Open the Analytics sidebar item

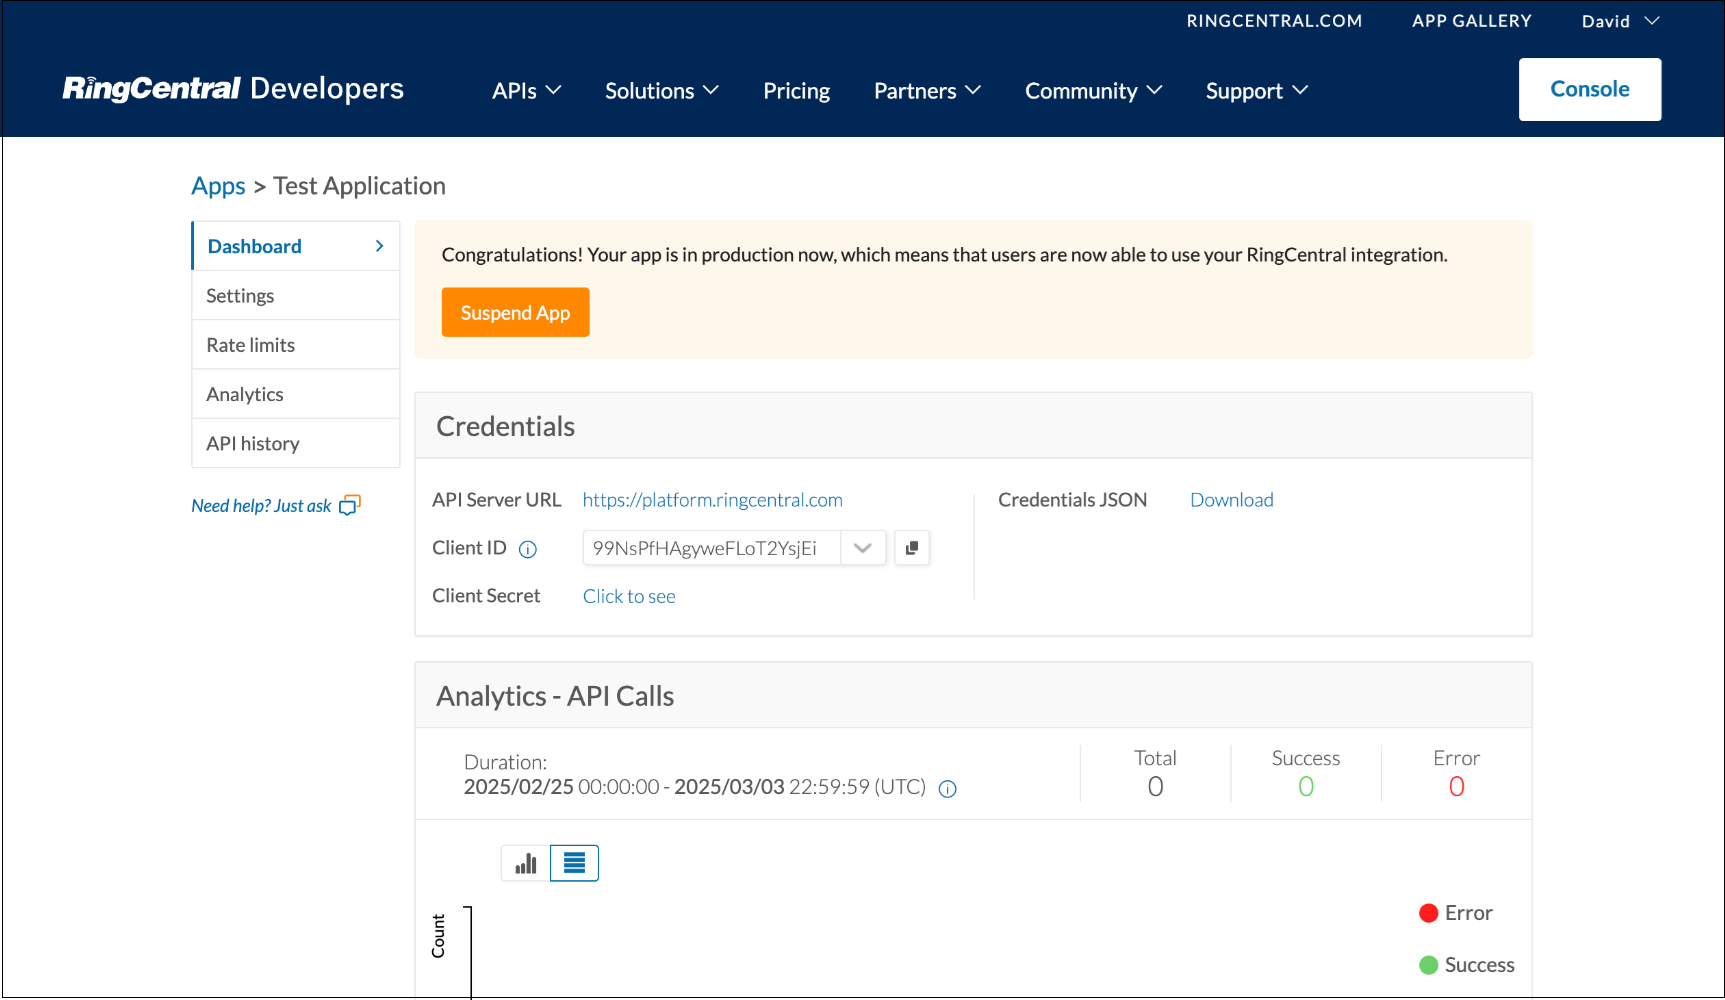(x=296, y=394)
